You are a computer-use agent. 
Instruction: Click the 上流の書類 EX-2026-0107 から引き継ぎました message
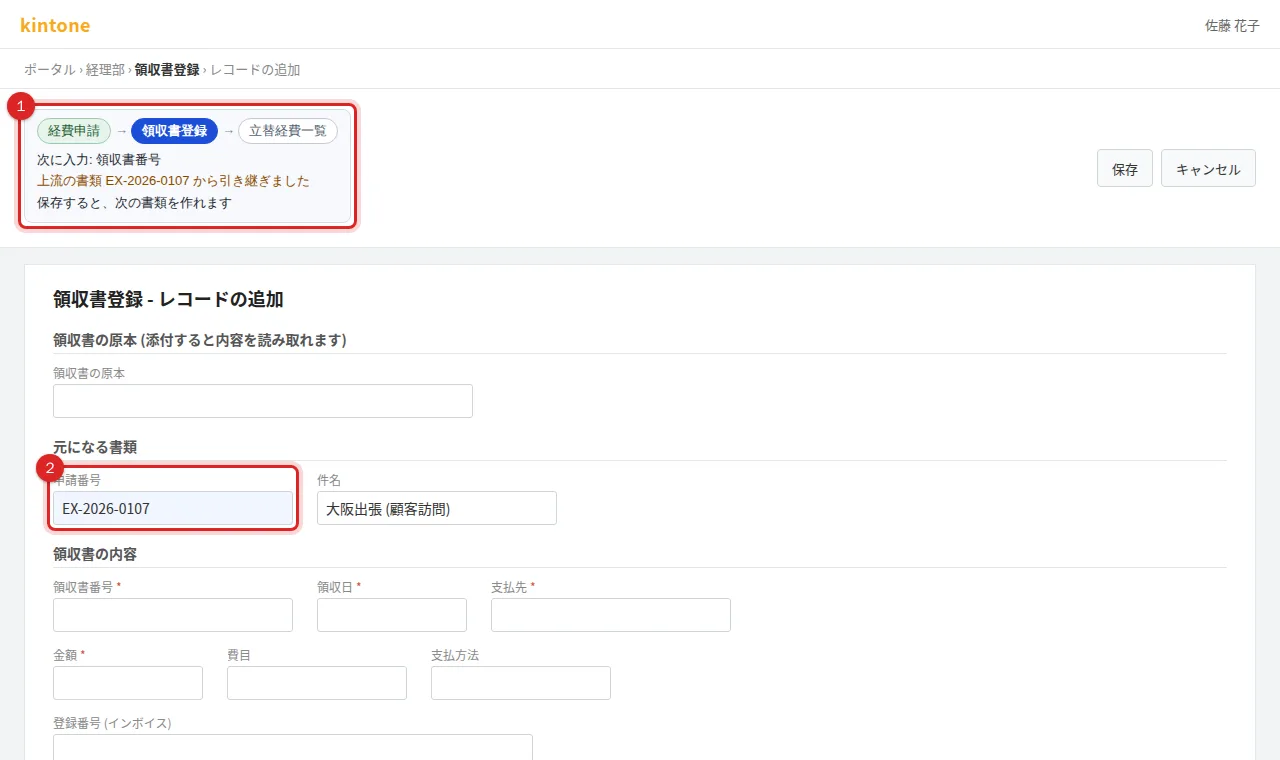(x=173, y=181)
